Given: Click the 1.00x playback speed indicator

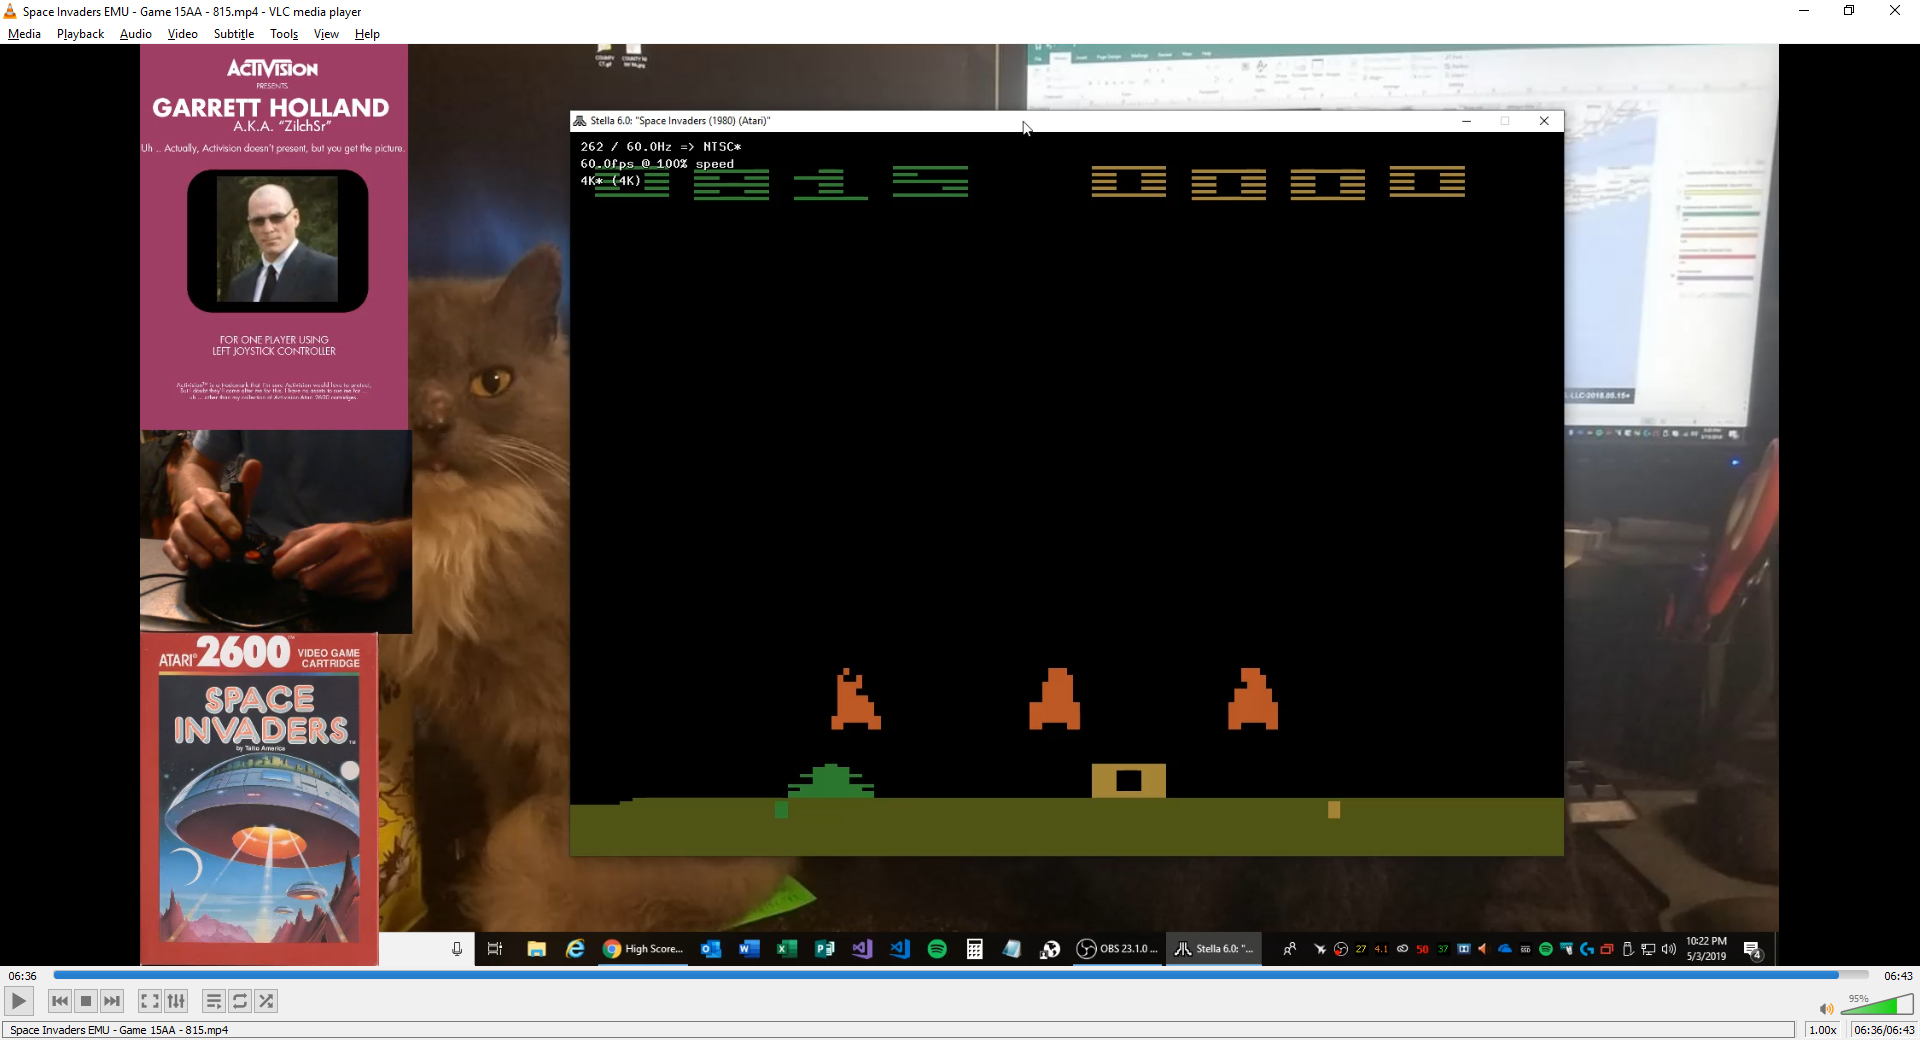Looking at the screenshot, I should [1822, 1030].
